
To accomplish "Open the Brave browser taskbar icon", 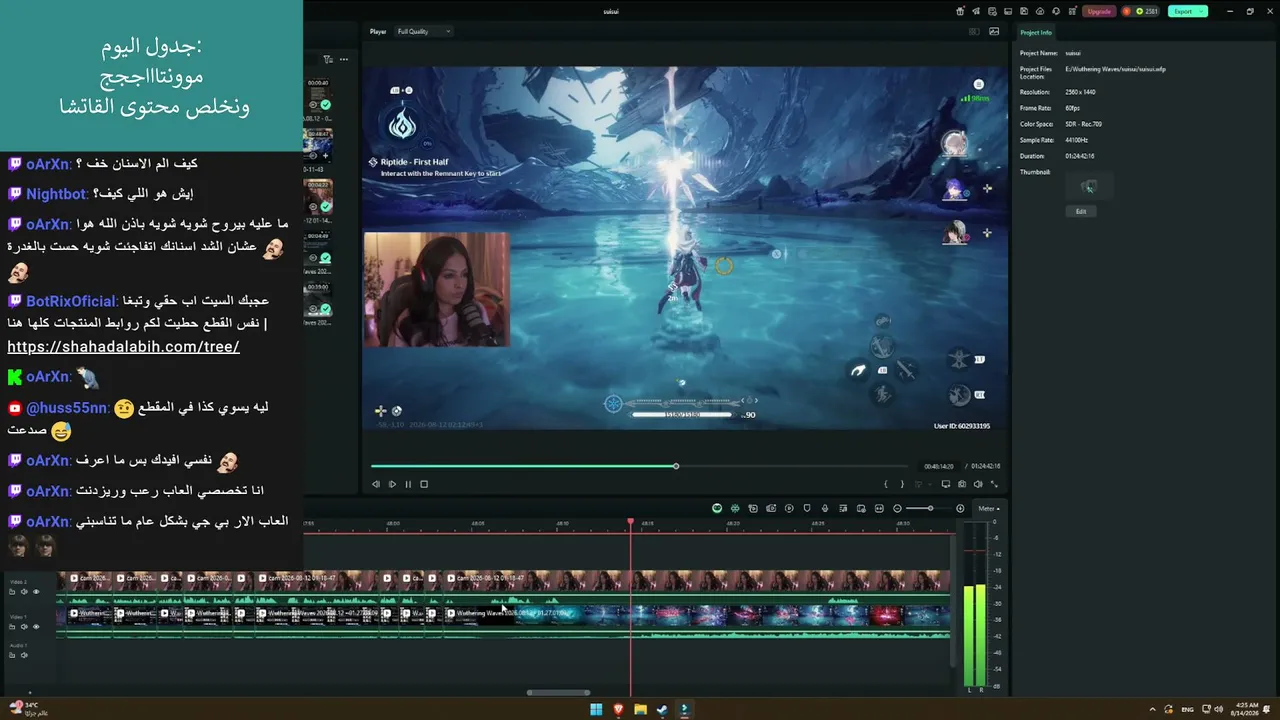I will [x=618, y=710].
